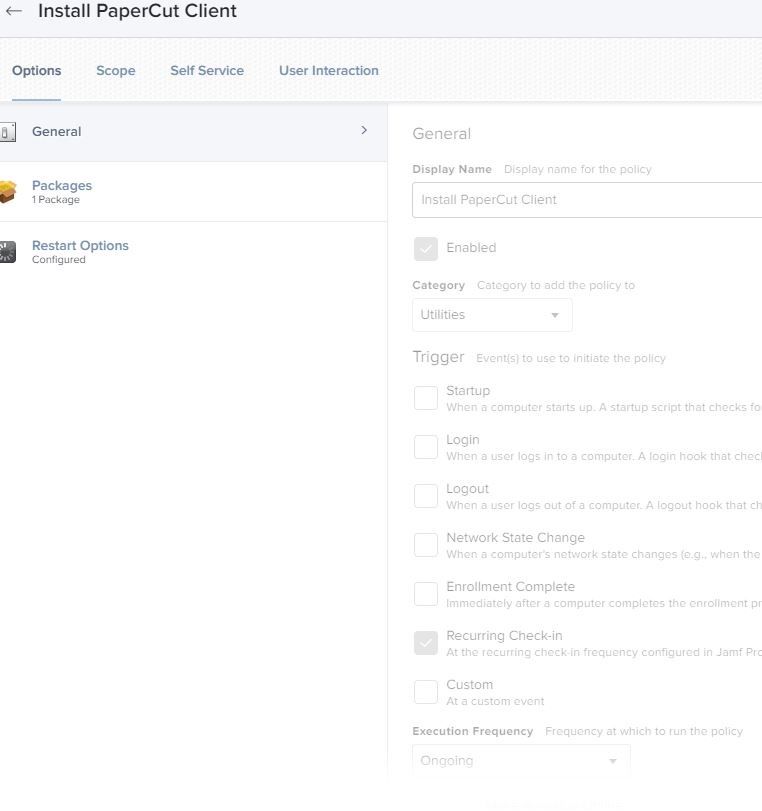Enable the Logout trigger checkbox

(426, 496)
